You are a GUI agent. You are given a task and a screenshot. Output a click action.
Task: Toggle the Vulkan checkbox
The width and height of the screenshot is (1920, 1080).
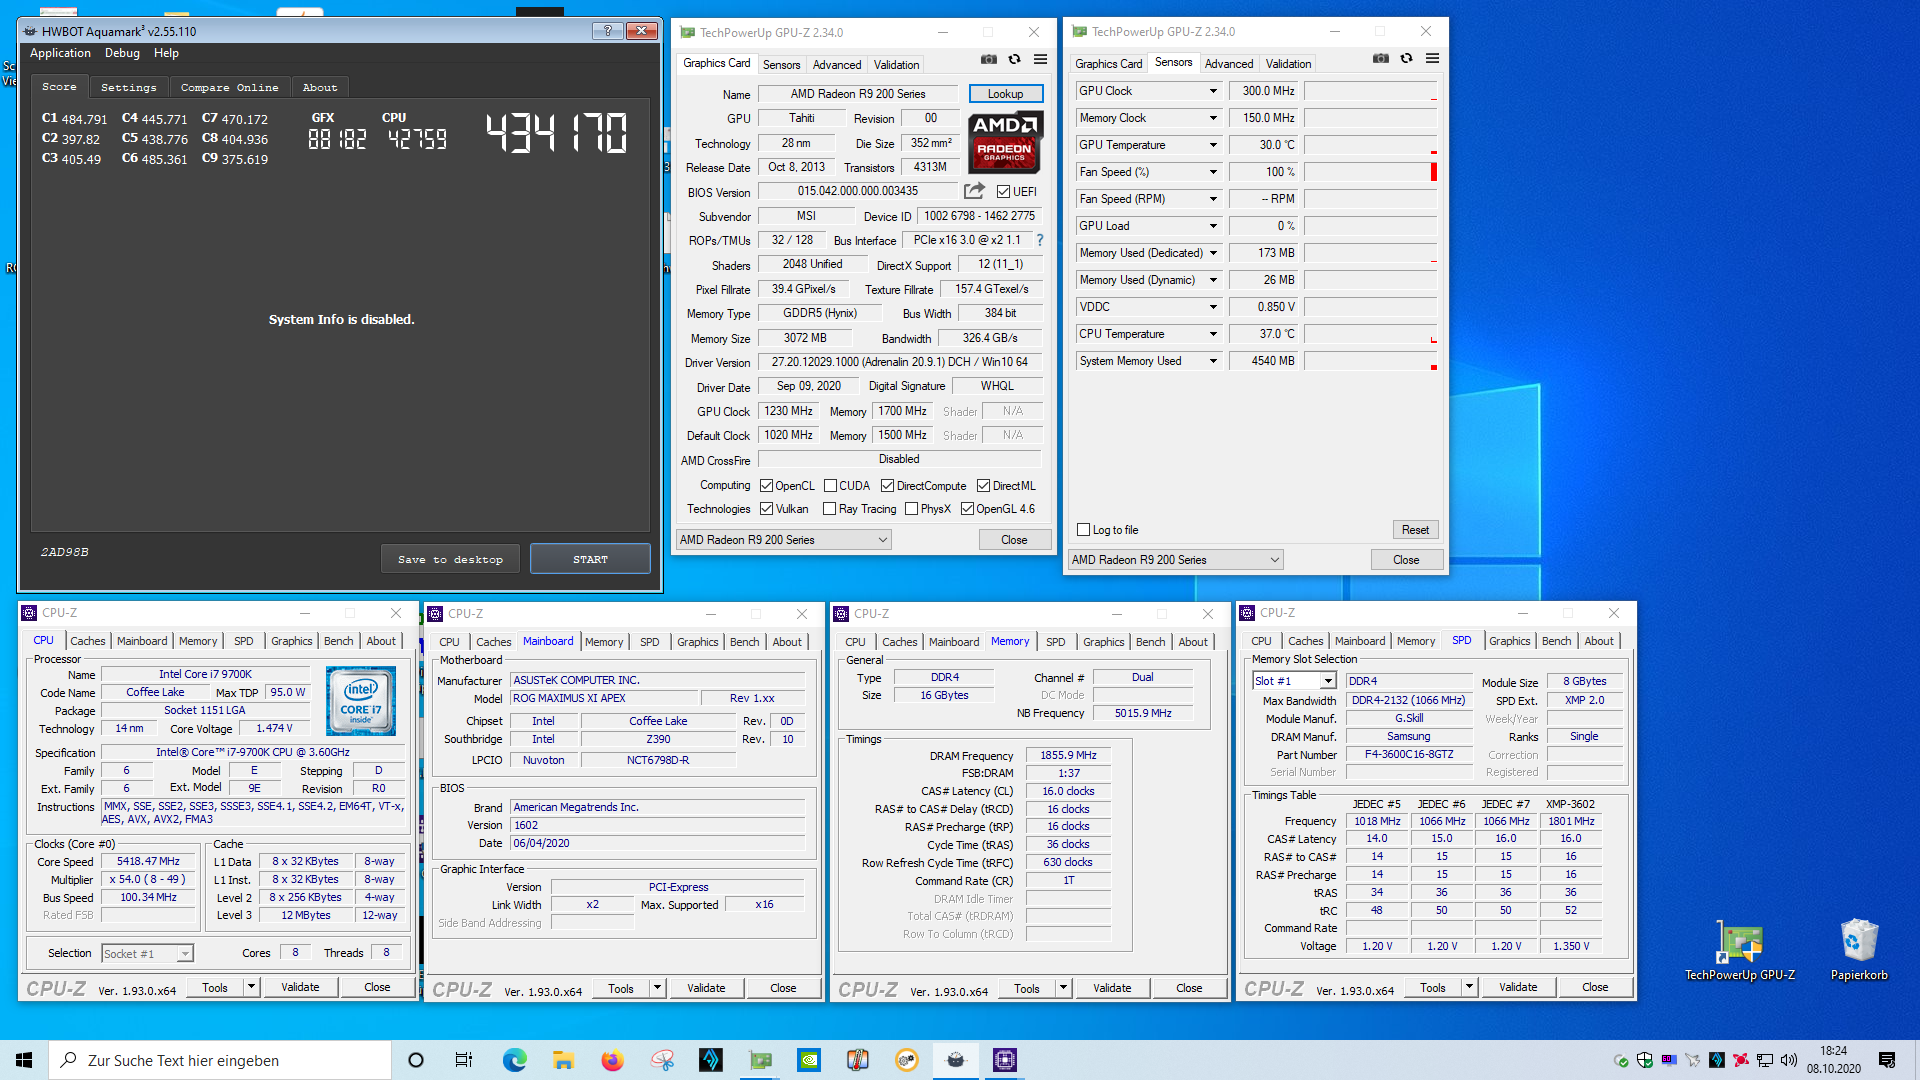point(766,509)
